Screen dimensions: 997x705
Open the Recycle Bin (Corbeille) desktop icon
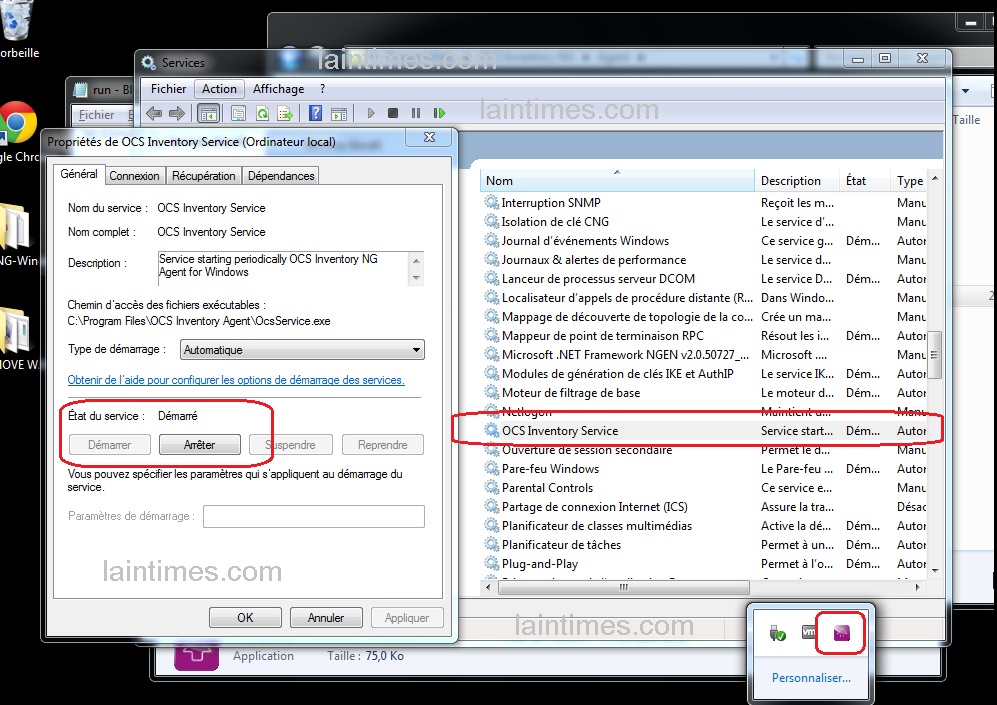(x=17, y=20)
